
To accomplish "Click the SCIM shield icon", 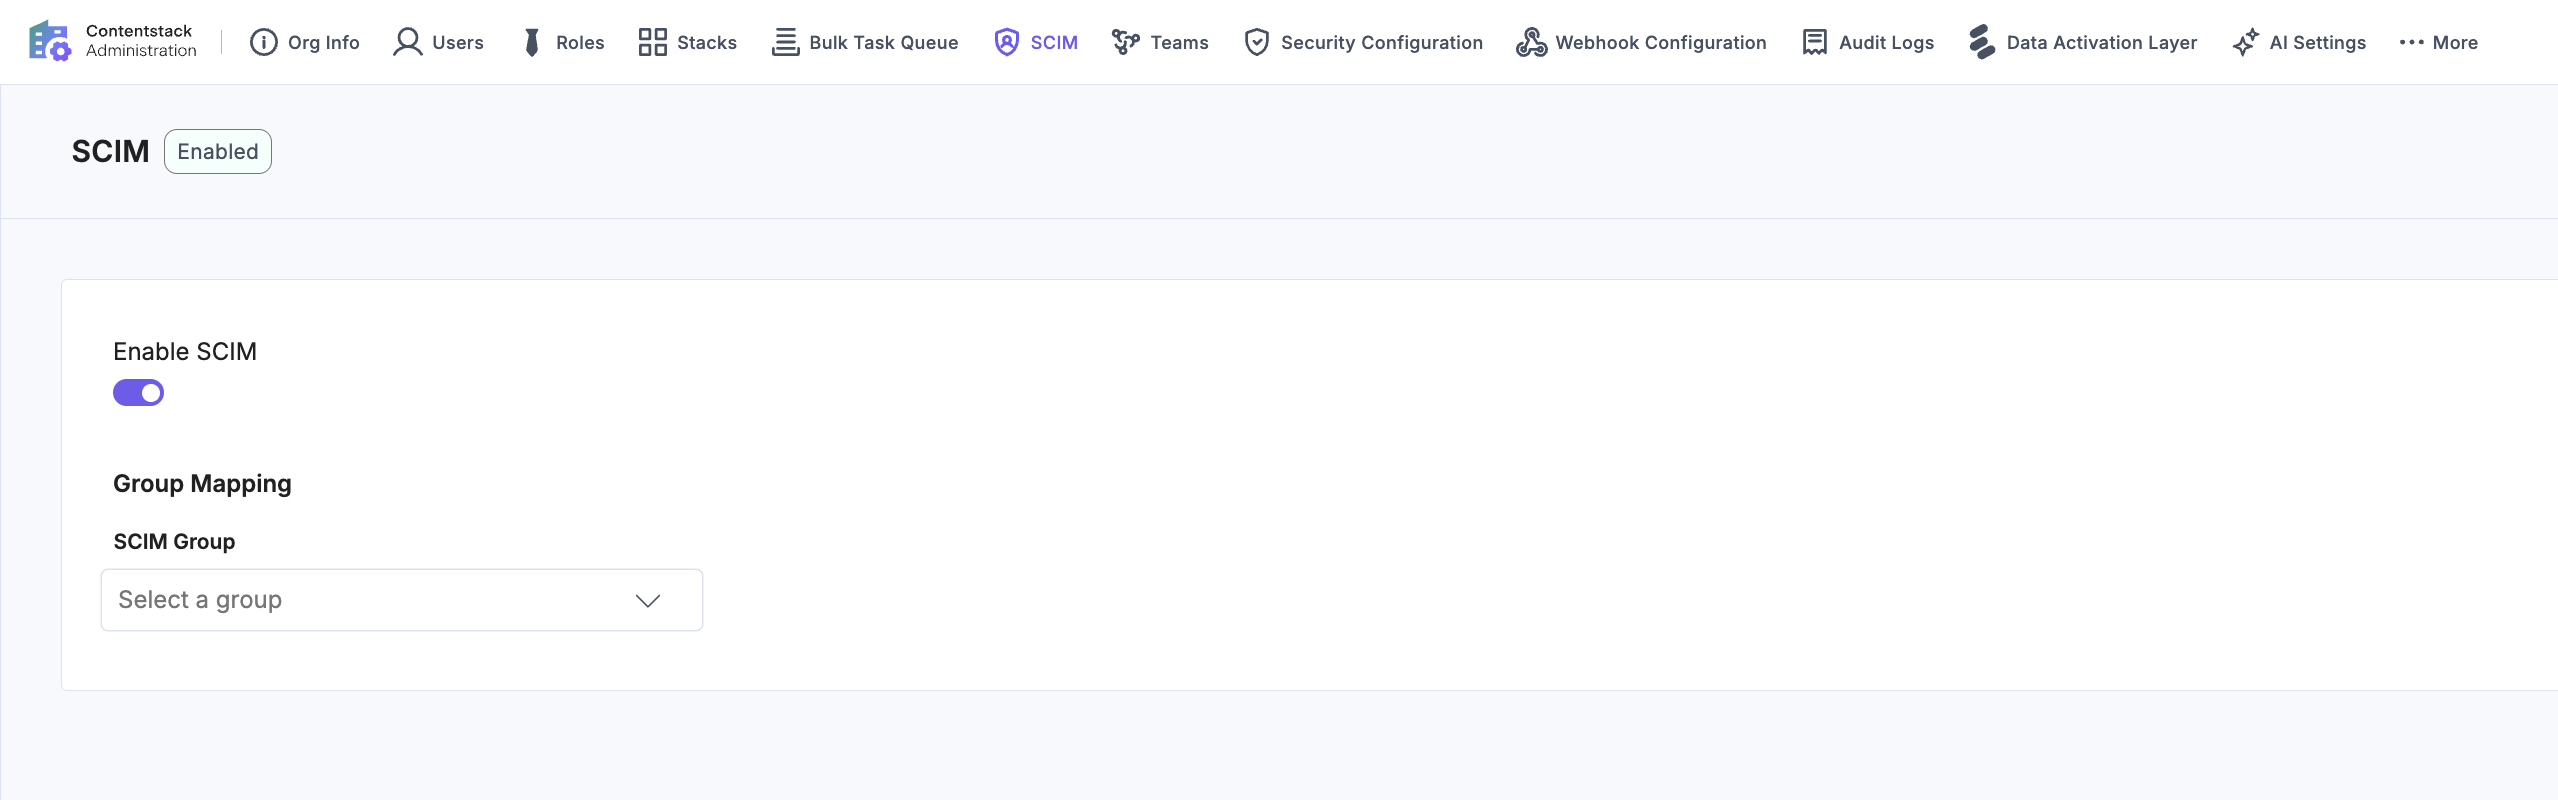I will pos(1007,42).
